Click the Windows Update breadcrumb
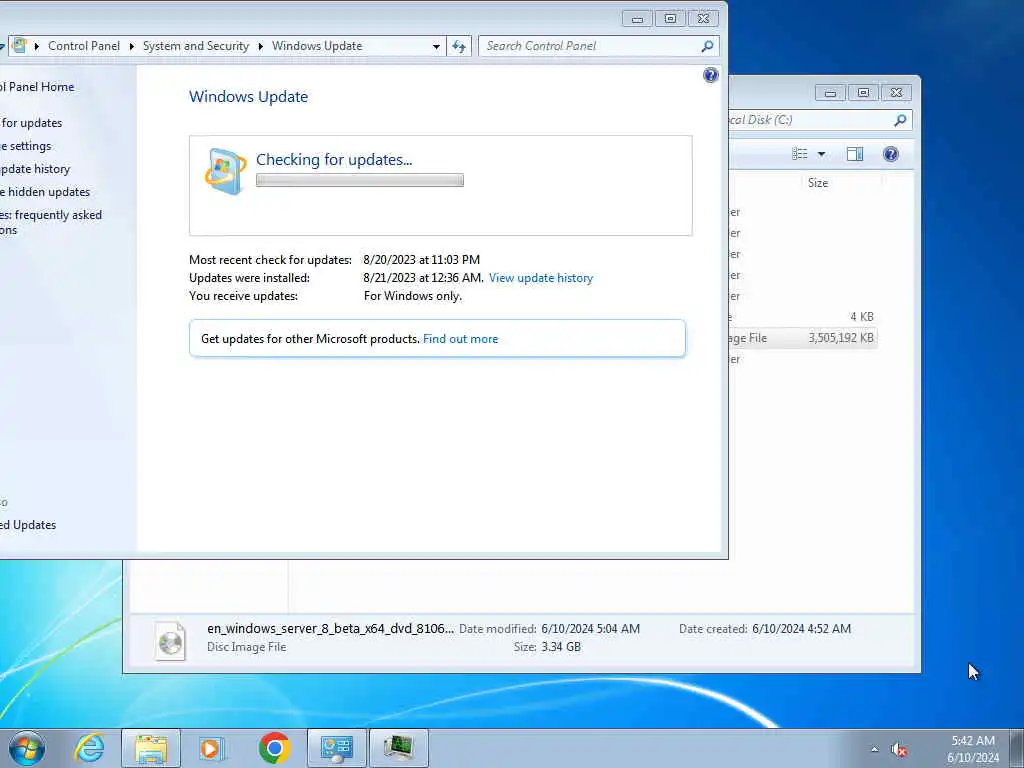Viewport: 1024px width, 768px height. [x=317, y=46]
